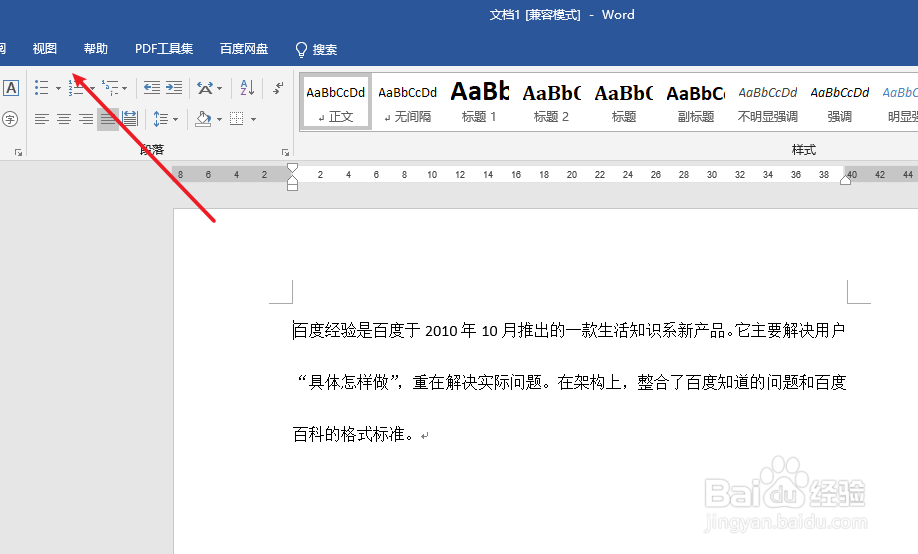Expand shading color dropdown

click(220, 119)
